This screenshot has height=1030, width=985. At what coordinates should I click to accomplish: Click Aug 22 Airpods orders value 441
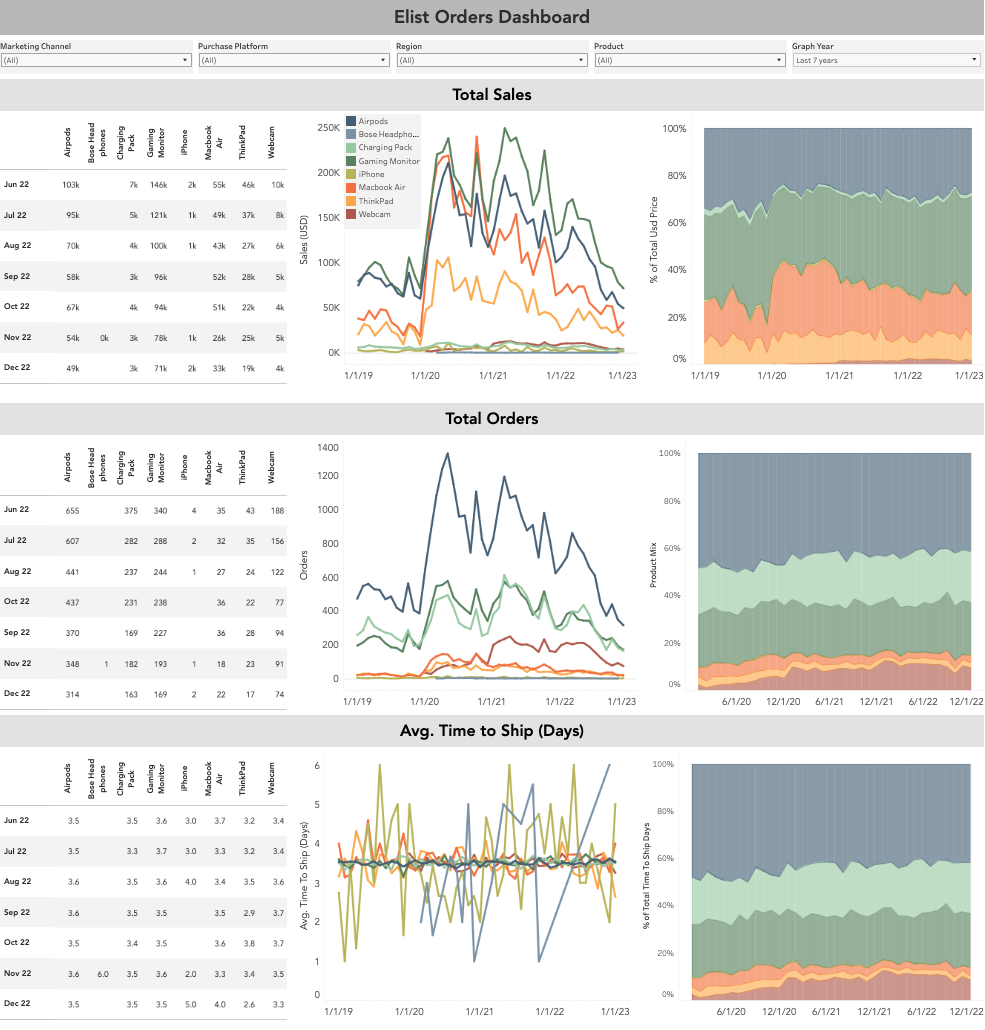tap(72, 572)
